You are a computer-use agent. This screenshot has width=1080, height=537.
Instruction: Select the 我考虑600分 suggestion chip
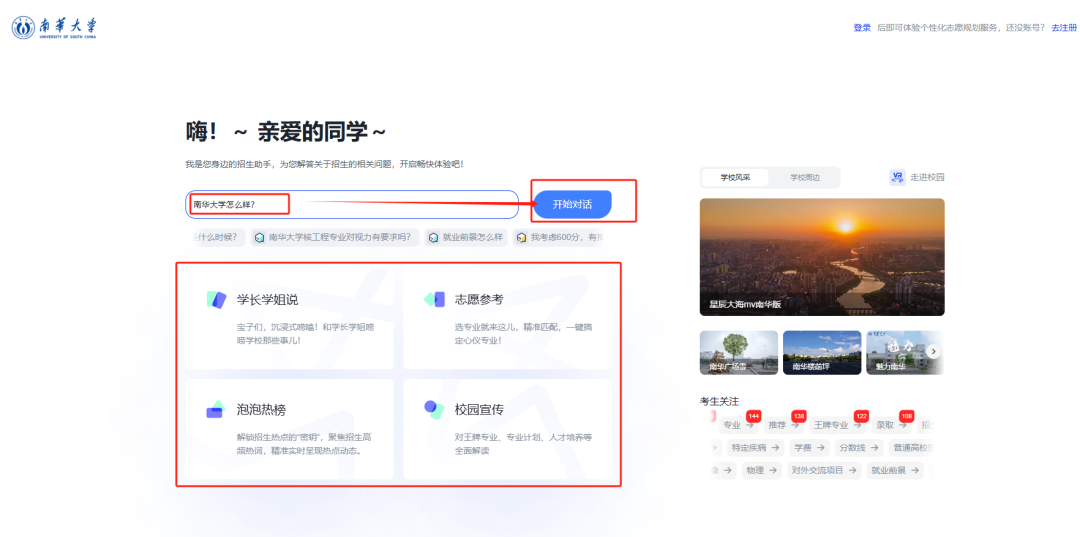(558, 238)
